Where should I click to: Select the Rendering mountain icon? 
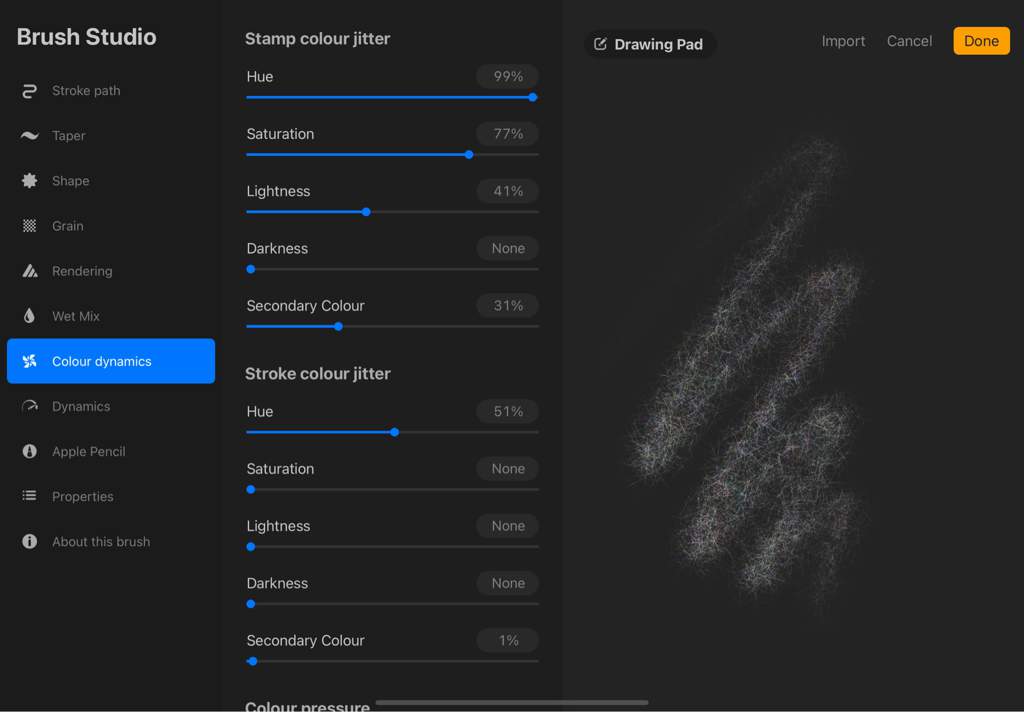pos(29,271)
